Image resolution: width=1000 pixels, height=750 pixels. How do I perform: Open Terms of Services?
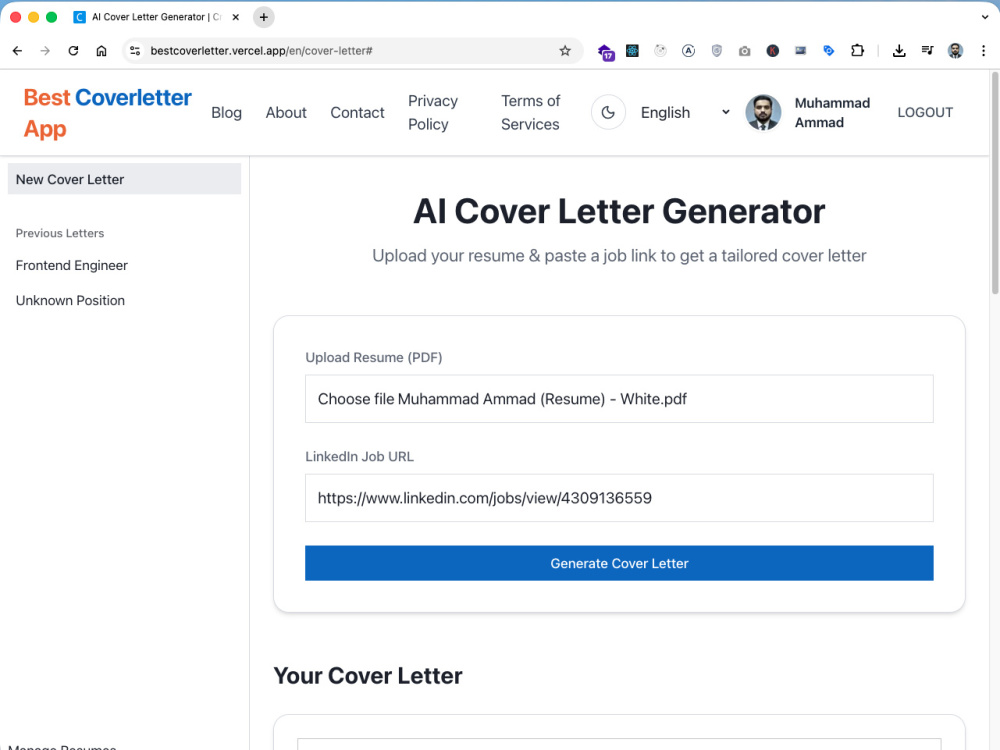(531, 113)
